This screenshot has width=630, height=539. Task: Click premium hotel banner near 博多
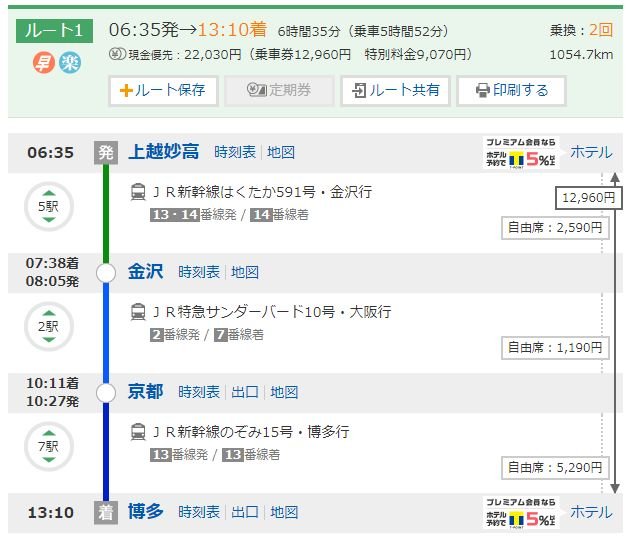521,513
